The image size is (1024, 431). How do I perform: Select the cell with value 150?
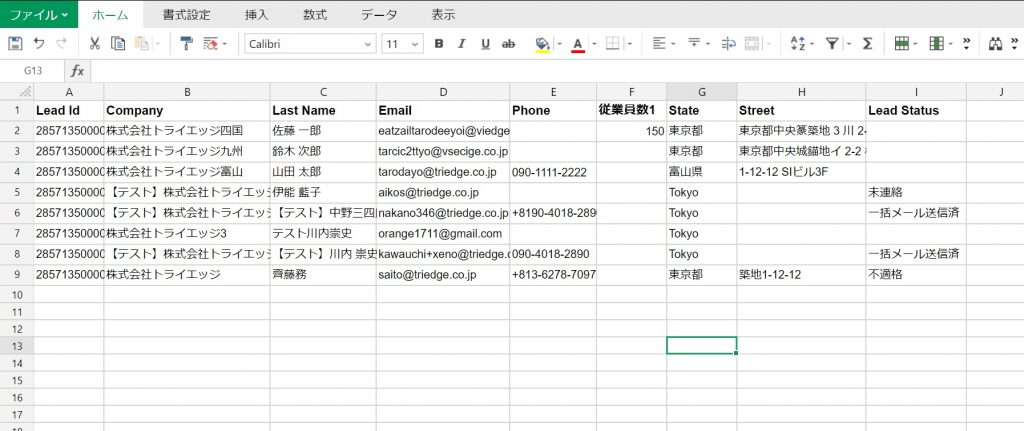pyautogui.click(x=631, y=131)
